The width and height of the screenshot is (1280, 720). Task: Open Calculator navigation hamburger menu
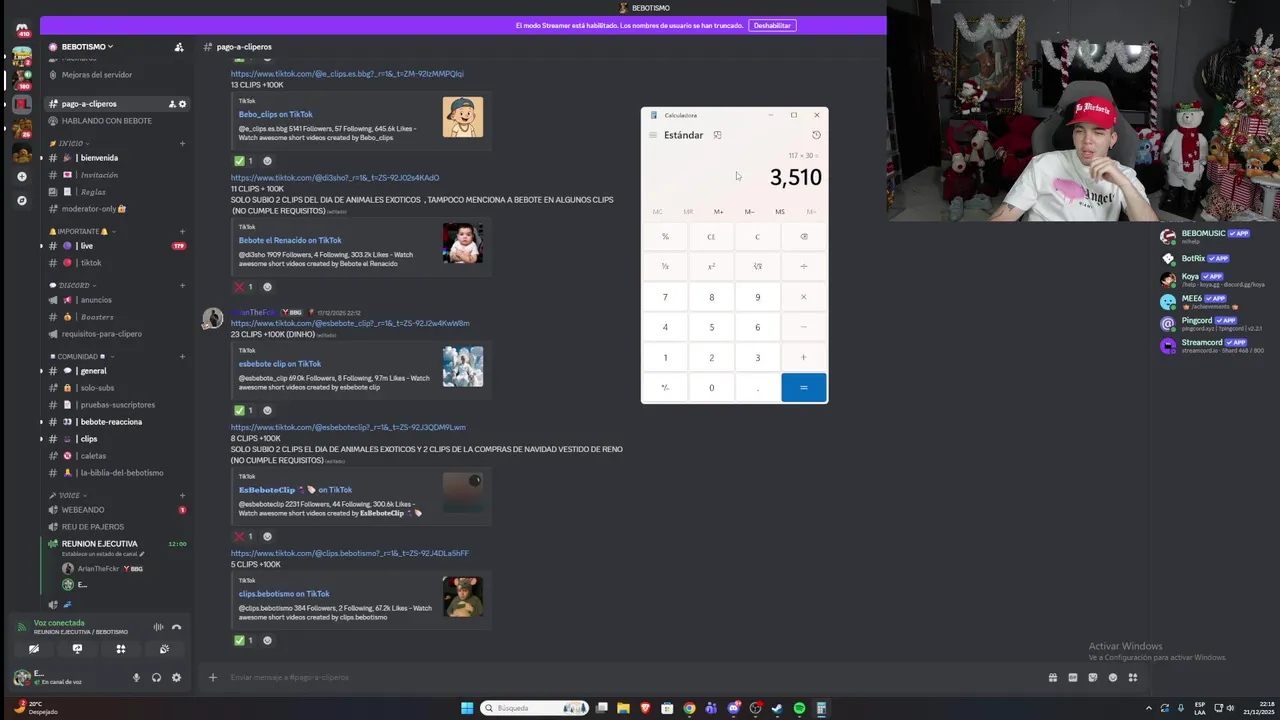point(652,135)
